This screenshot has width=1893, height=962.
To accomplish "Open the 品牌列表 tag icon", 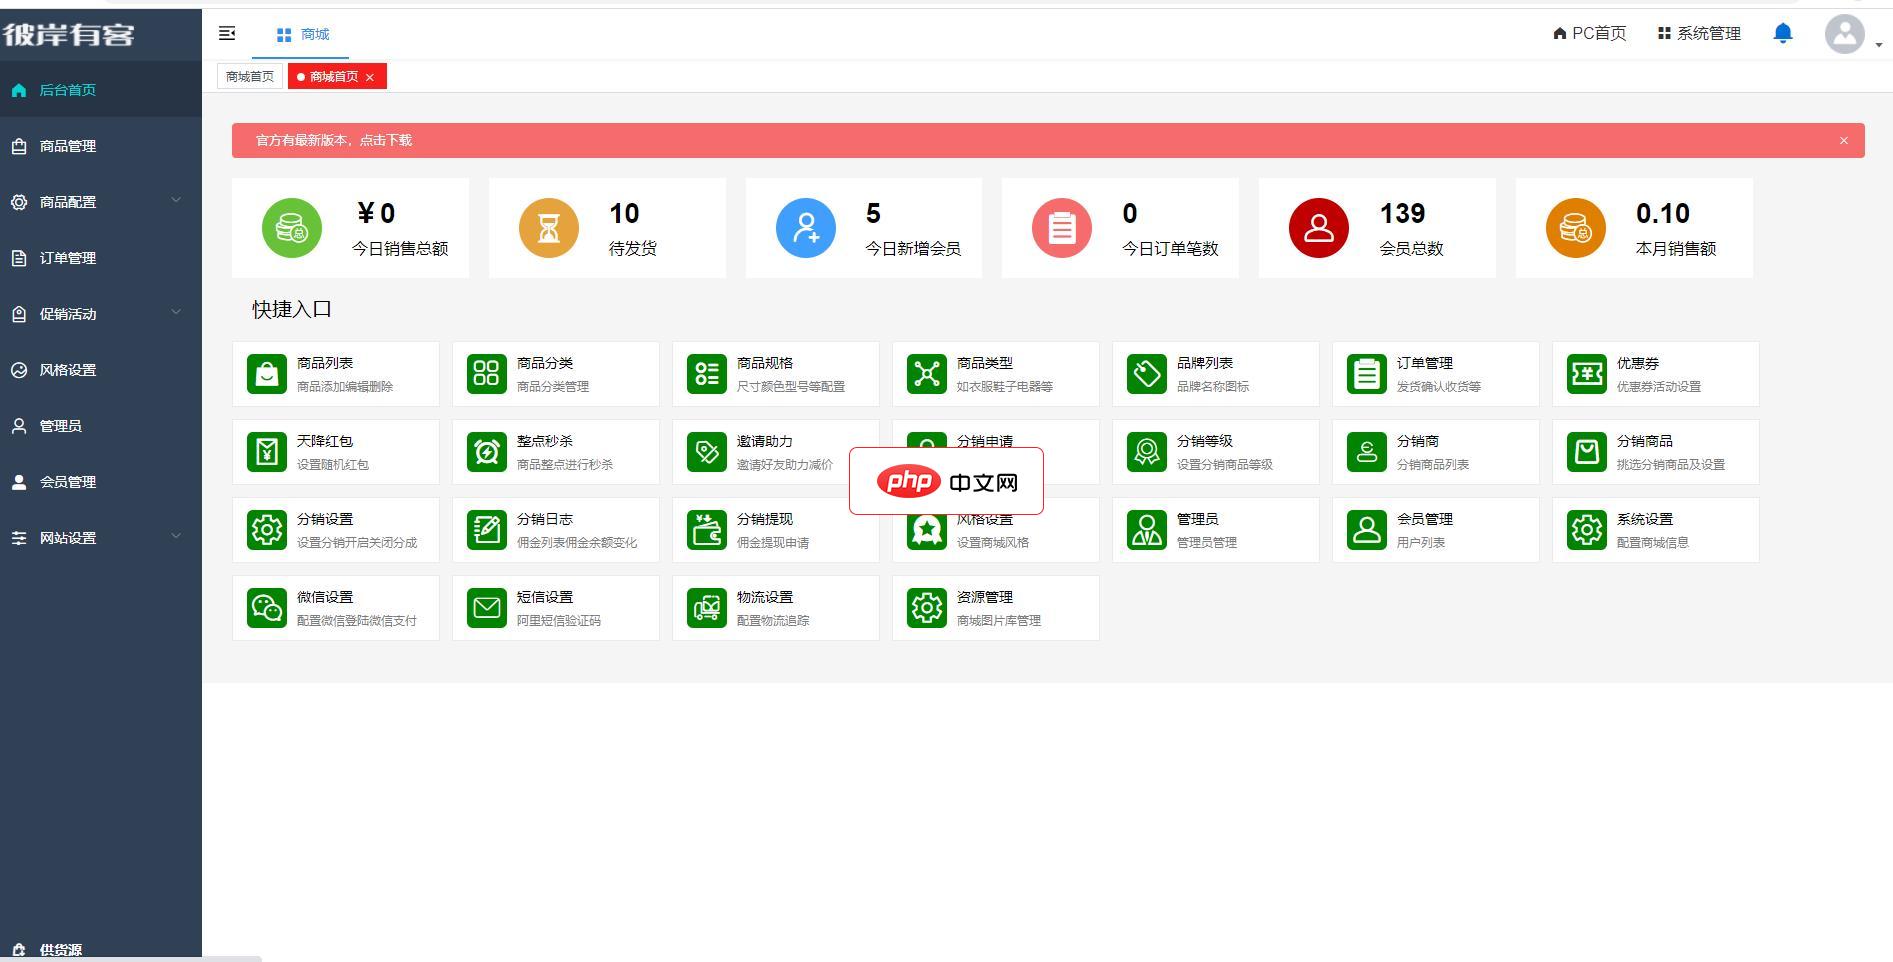I will pyautogui.click(x=1147, y=374).
